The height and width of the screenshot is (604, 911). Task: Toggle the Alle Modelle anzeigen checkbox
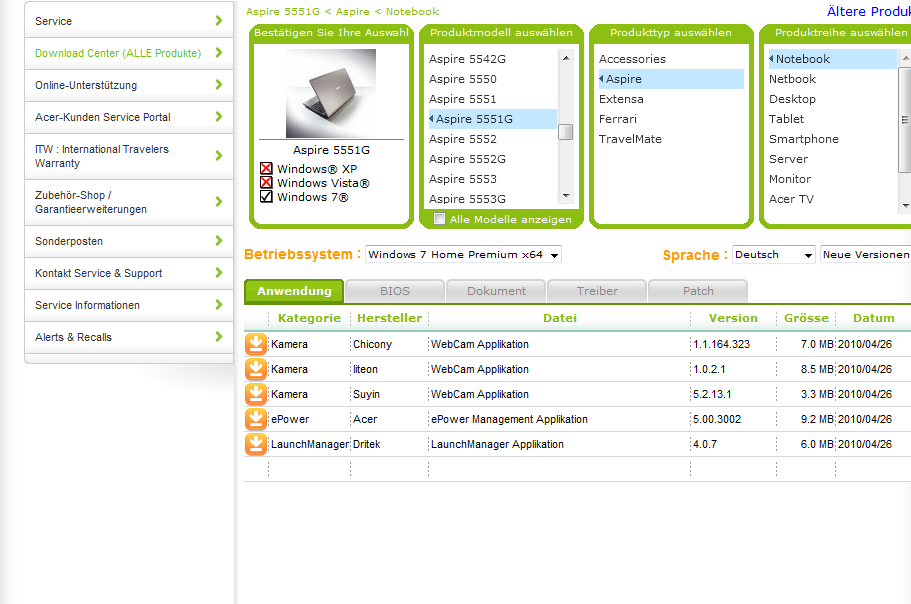click(440, 219)
